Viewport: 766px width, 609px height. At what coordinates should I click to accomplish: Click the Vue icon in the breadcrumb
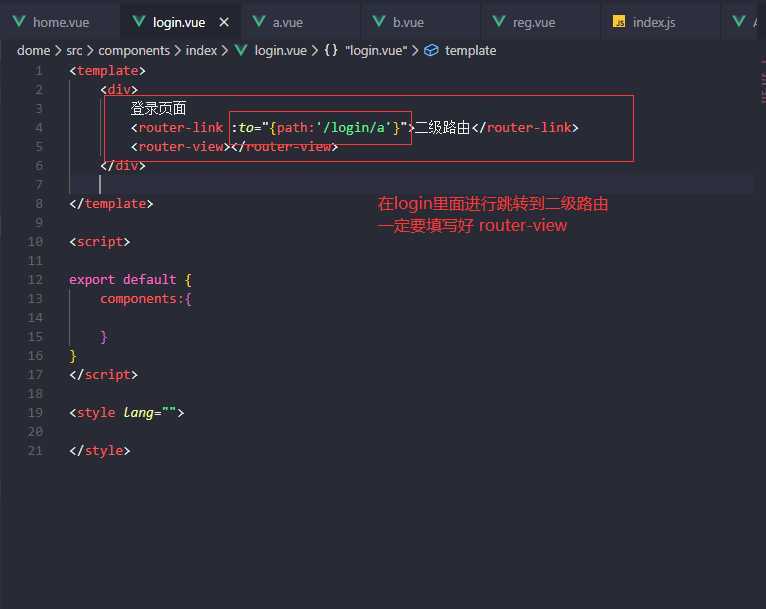pos(241,50)
